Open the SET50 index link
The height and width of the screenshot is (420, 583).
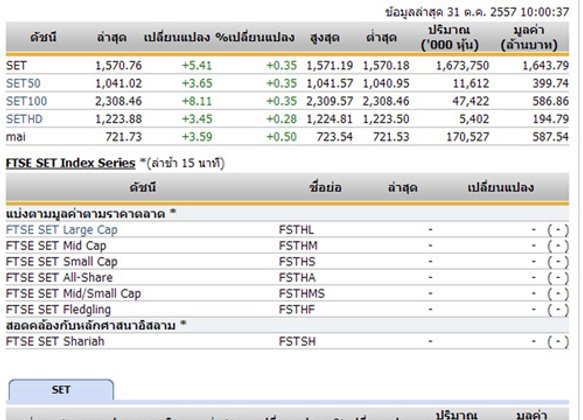pos(23,83)
